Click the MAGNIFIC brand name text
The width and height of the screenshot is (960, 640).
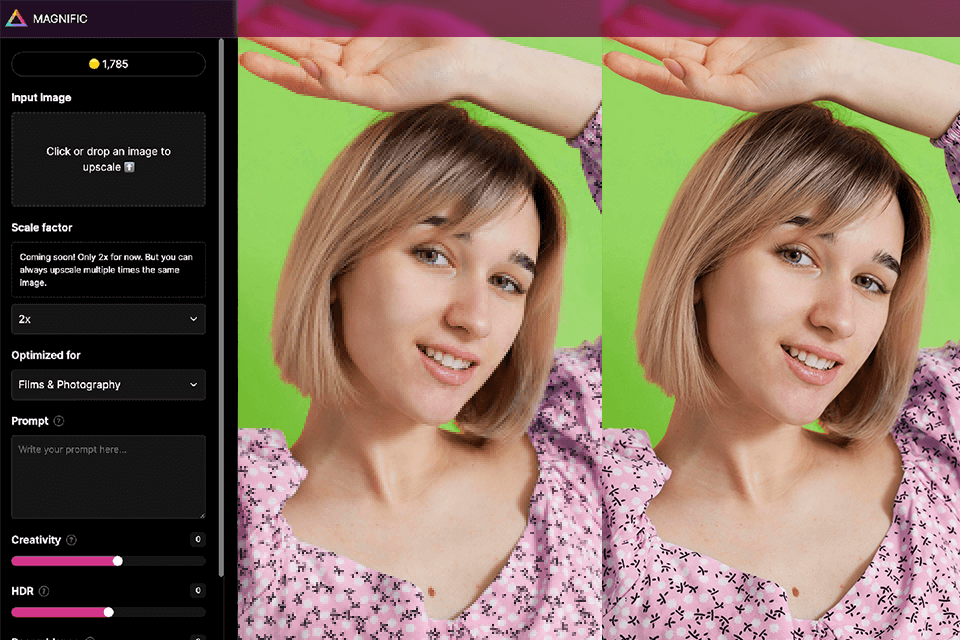pos(60,19)
